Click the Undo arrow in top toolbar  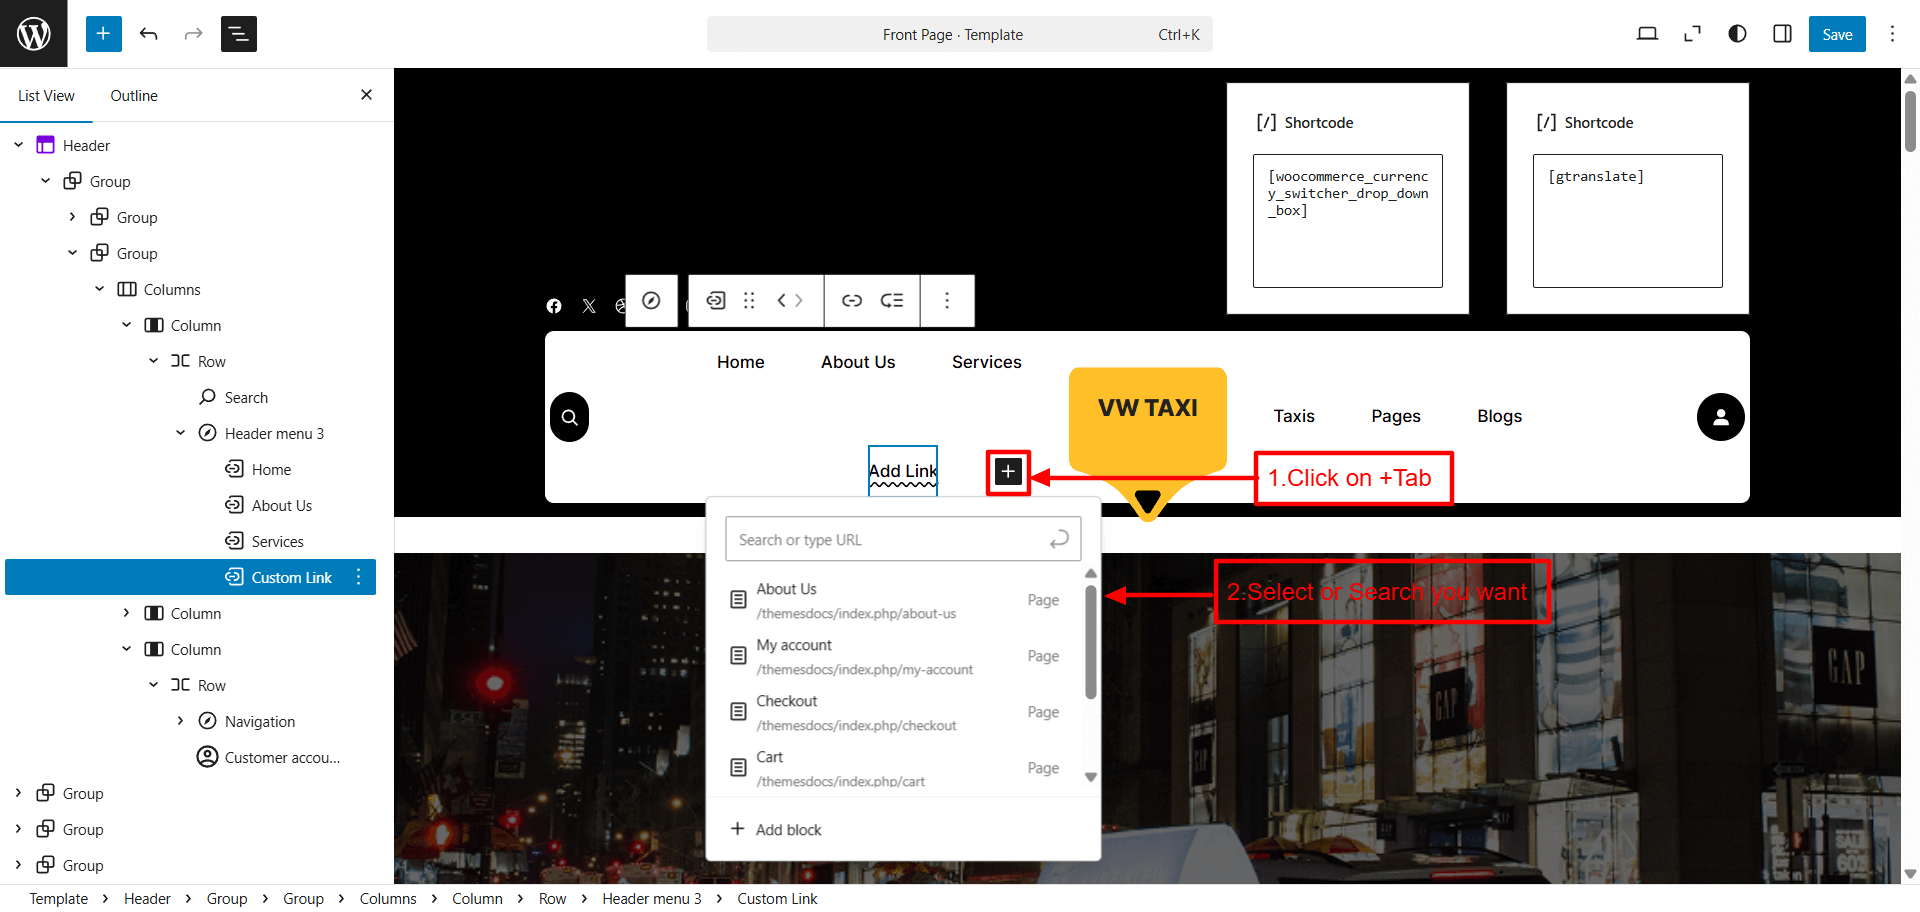pos(149,34)
